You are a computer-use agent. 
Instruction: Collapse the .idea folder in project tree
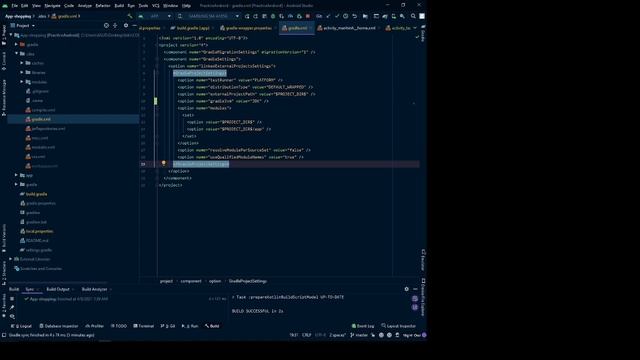pyautogui.click(x=17, y=53)
